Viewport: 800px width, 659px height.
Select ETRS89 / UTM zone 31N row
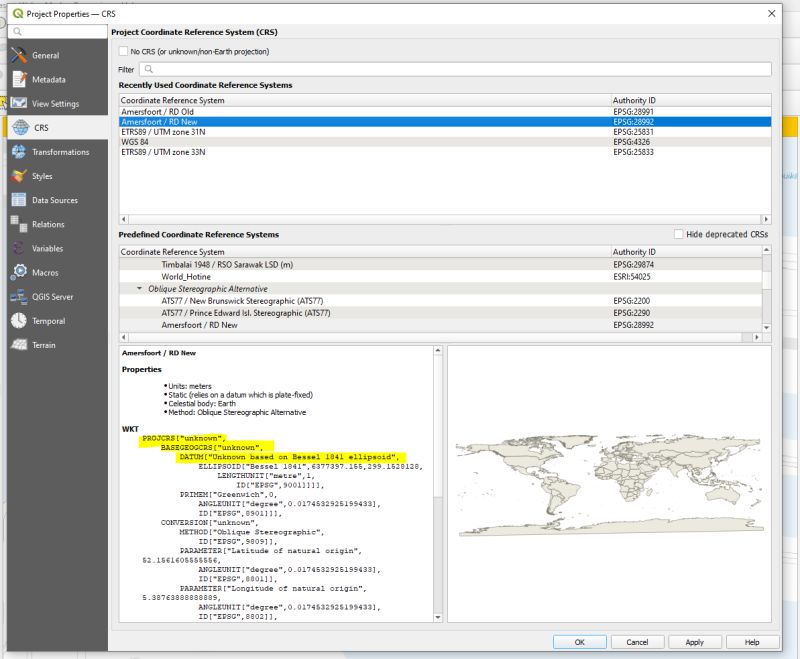[445, 132]
